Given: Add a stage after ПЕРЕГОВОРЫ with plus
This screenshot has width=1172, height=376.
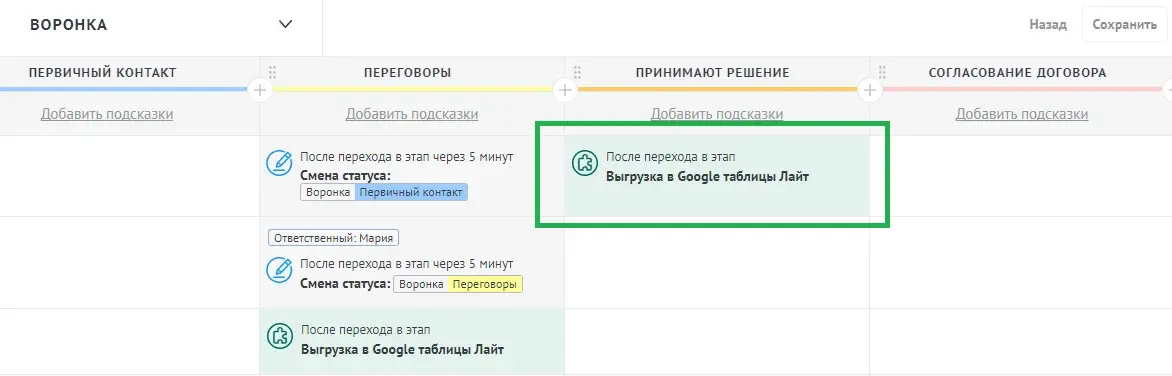Looking at the screenshot, I should coord(564,90).
